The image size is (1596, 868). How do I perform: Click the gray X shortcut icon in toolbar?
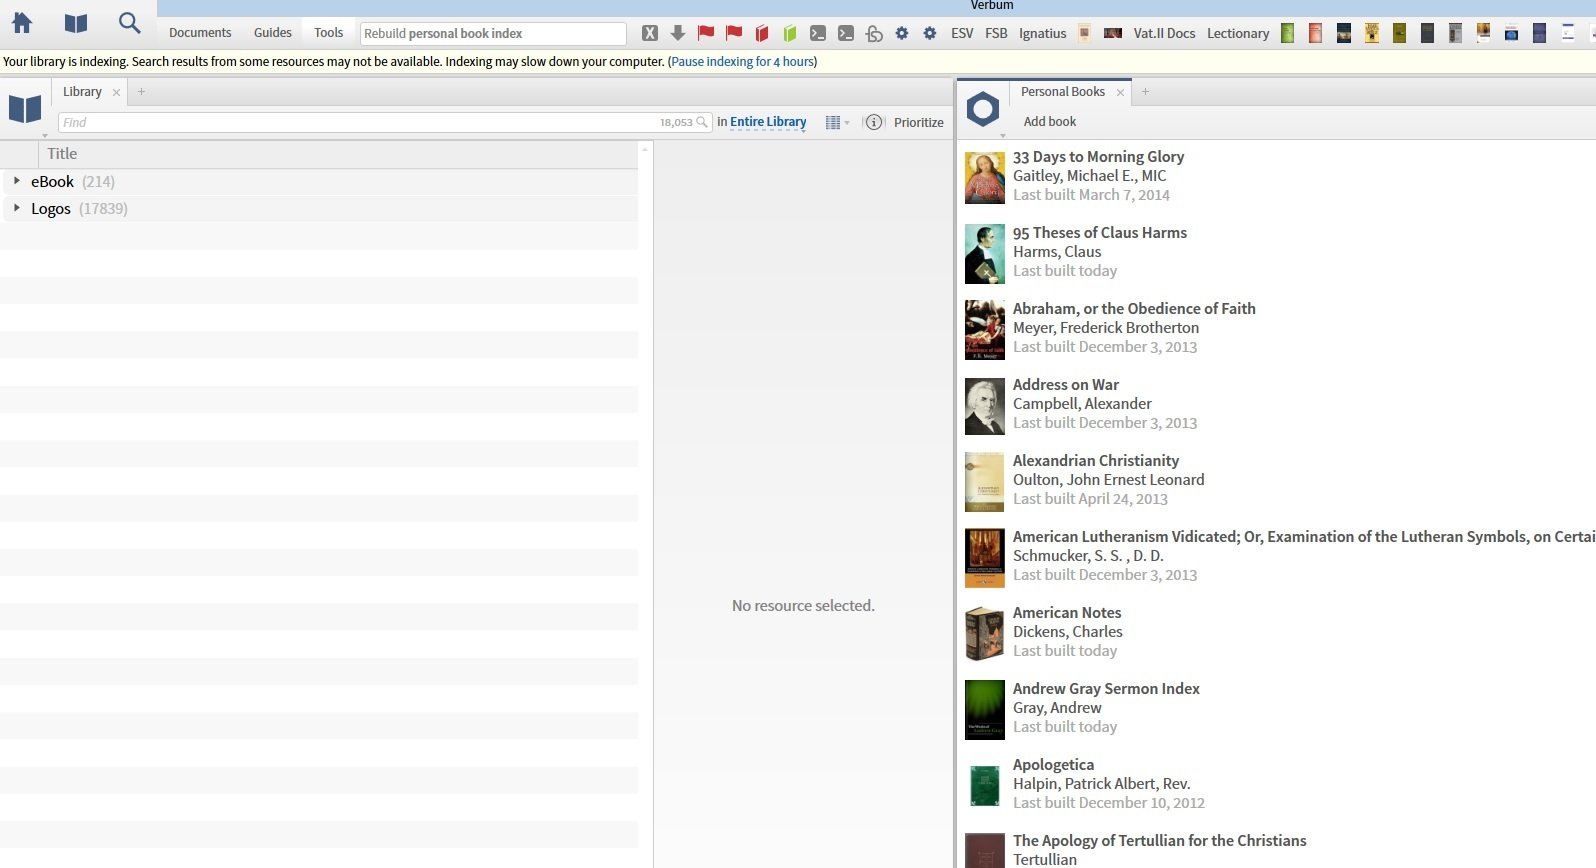click(x=650, y=33)
